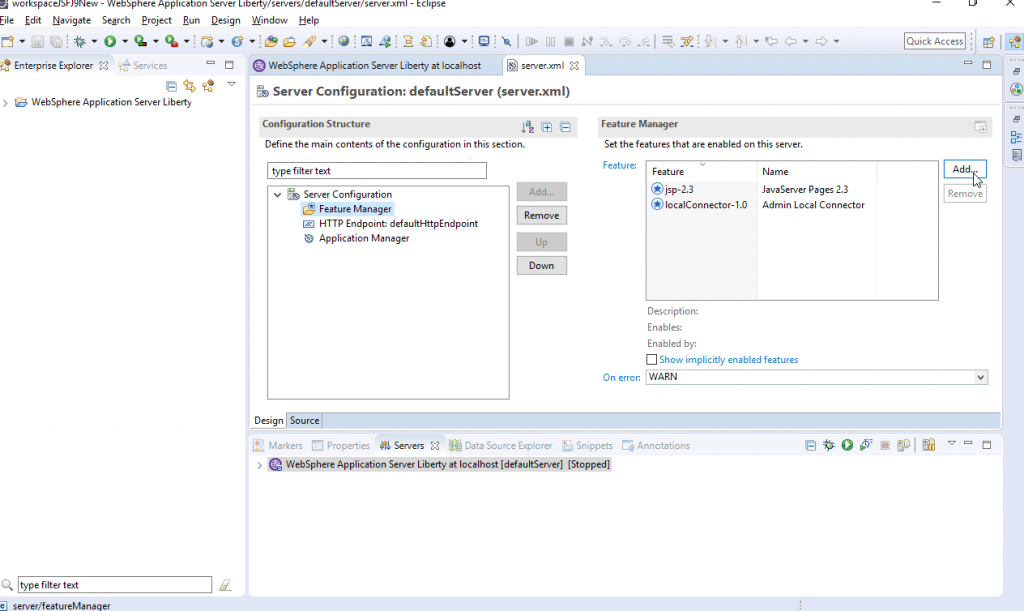The height and width of the screenshot is (611, 1024).
Task: Click debug server icon in Servers view toolbar
Action: click(829, 445)
